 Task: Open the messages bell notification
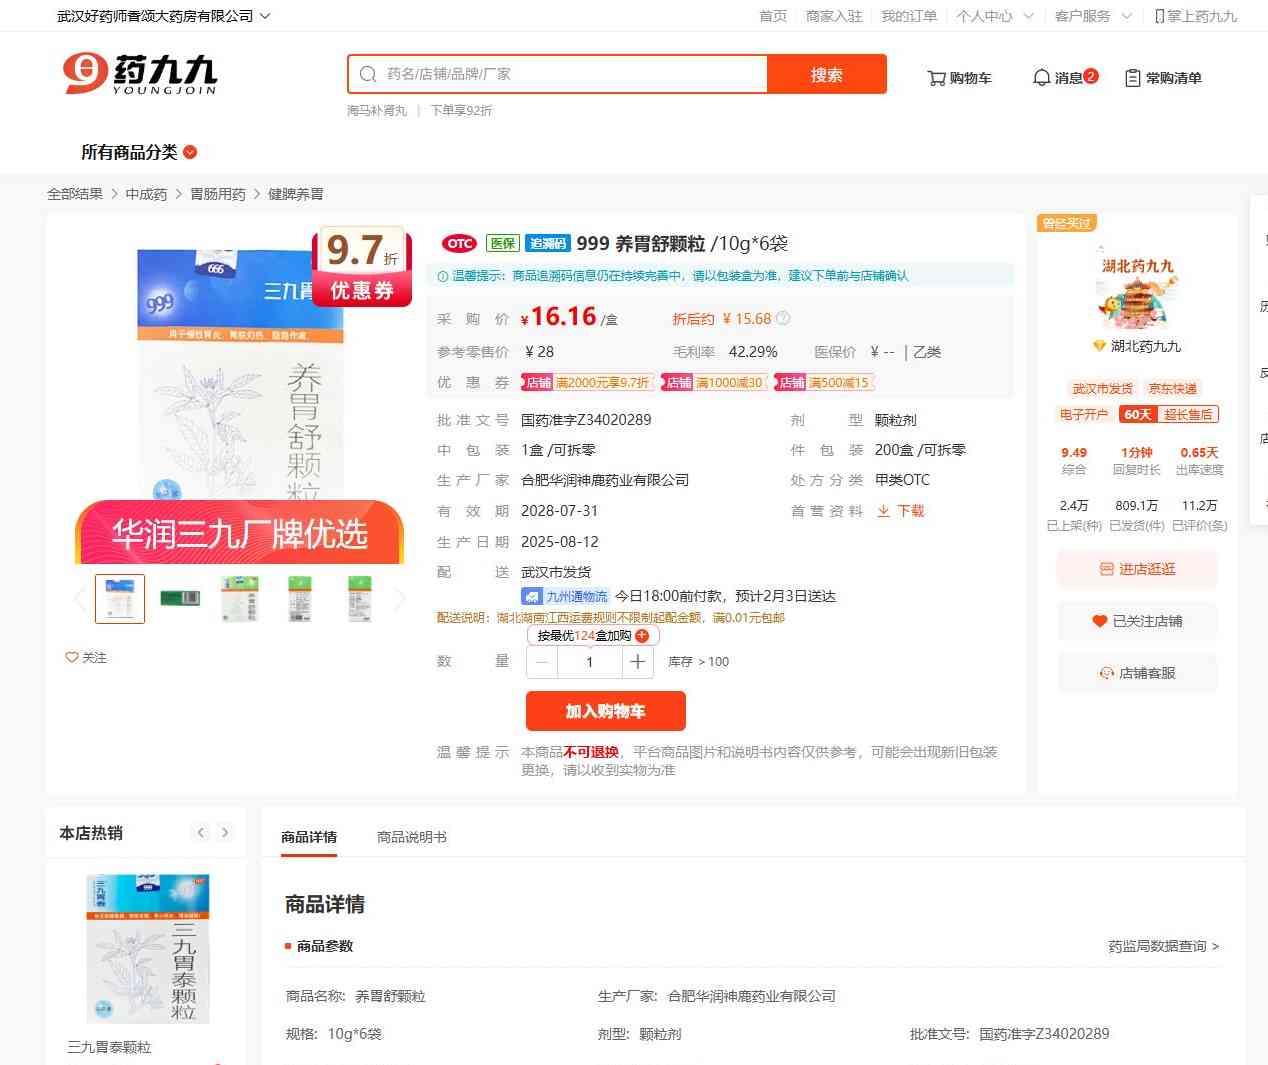(1064, 78)
